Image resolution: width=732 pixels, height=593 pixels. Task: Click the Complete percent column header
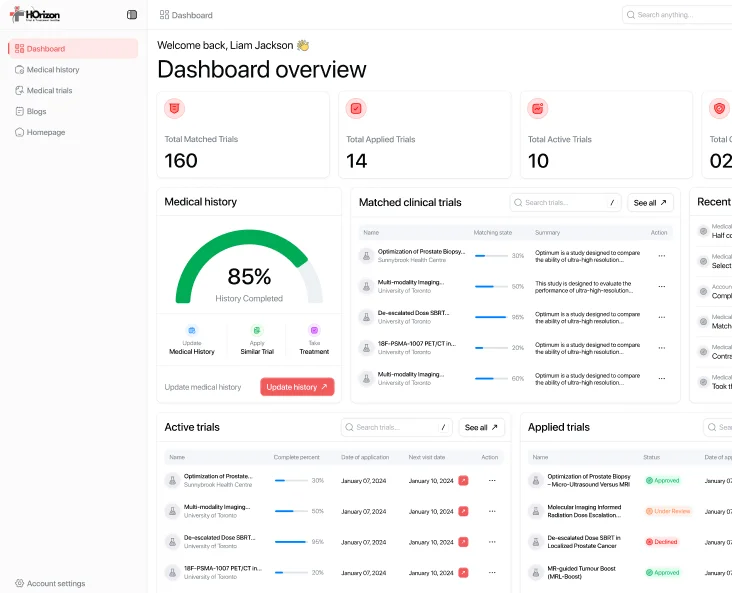[296, 457]
